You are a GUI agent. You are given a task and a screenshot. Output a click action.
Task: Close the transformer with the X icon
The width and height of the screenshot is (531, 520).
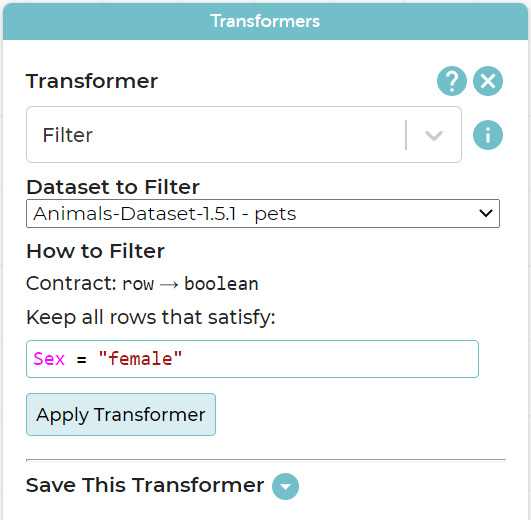488,81
